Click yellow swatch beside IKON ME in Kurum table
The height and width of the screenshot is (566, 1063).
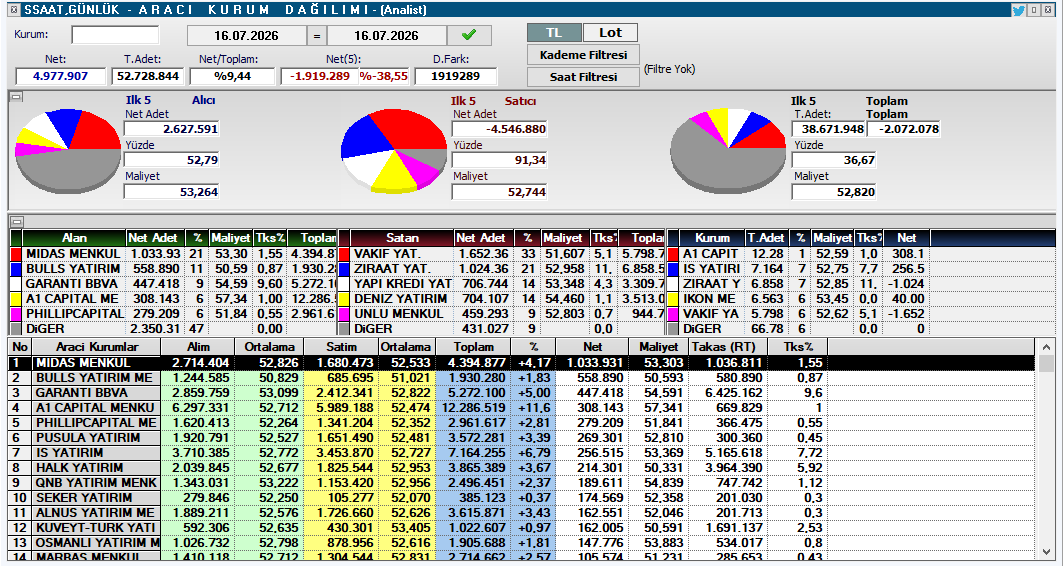[673, 298]
